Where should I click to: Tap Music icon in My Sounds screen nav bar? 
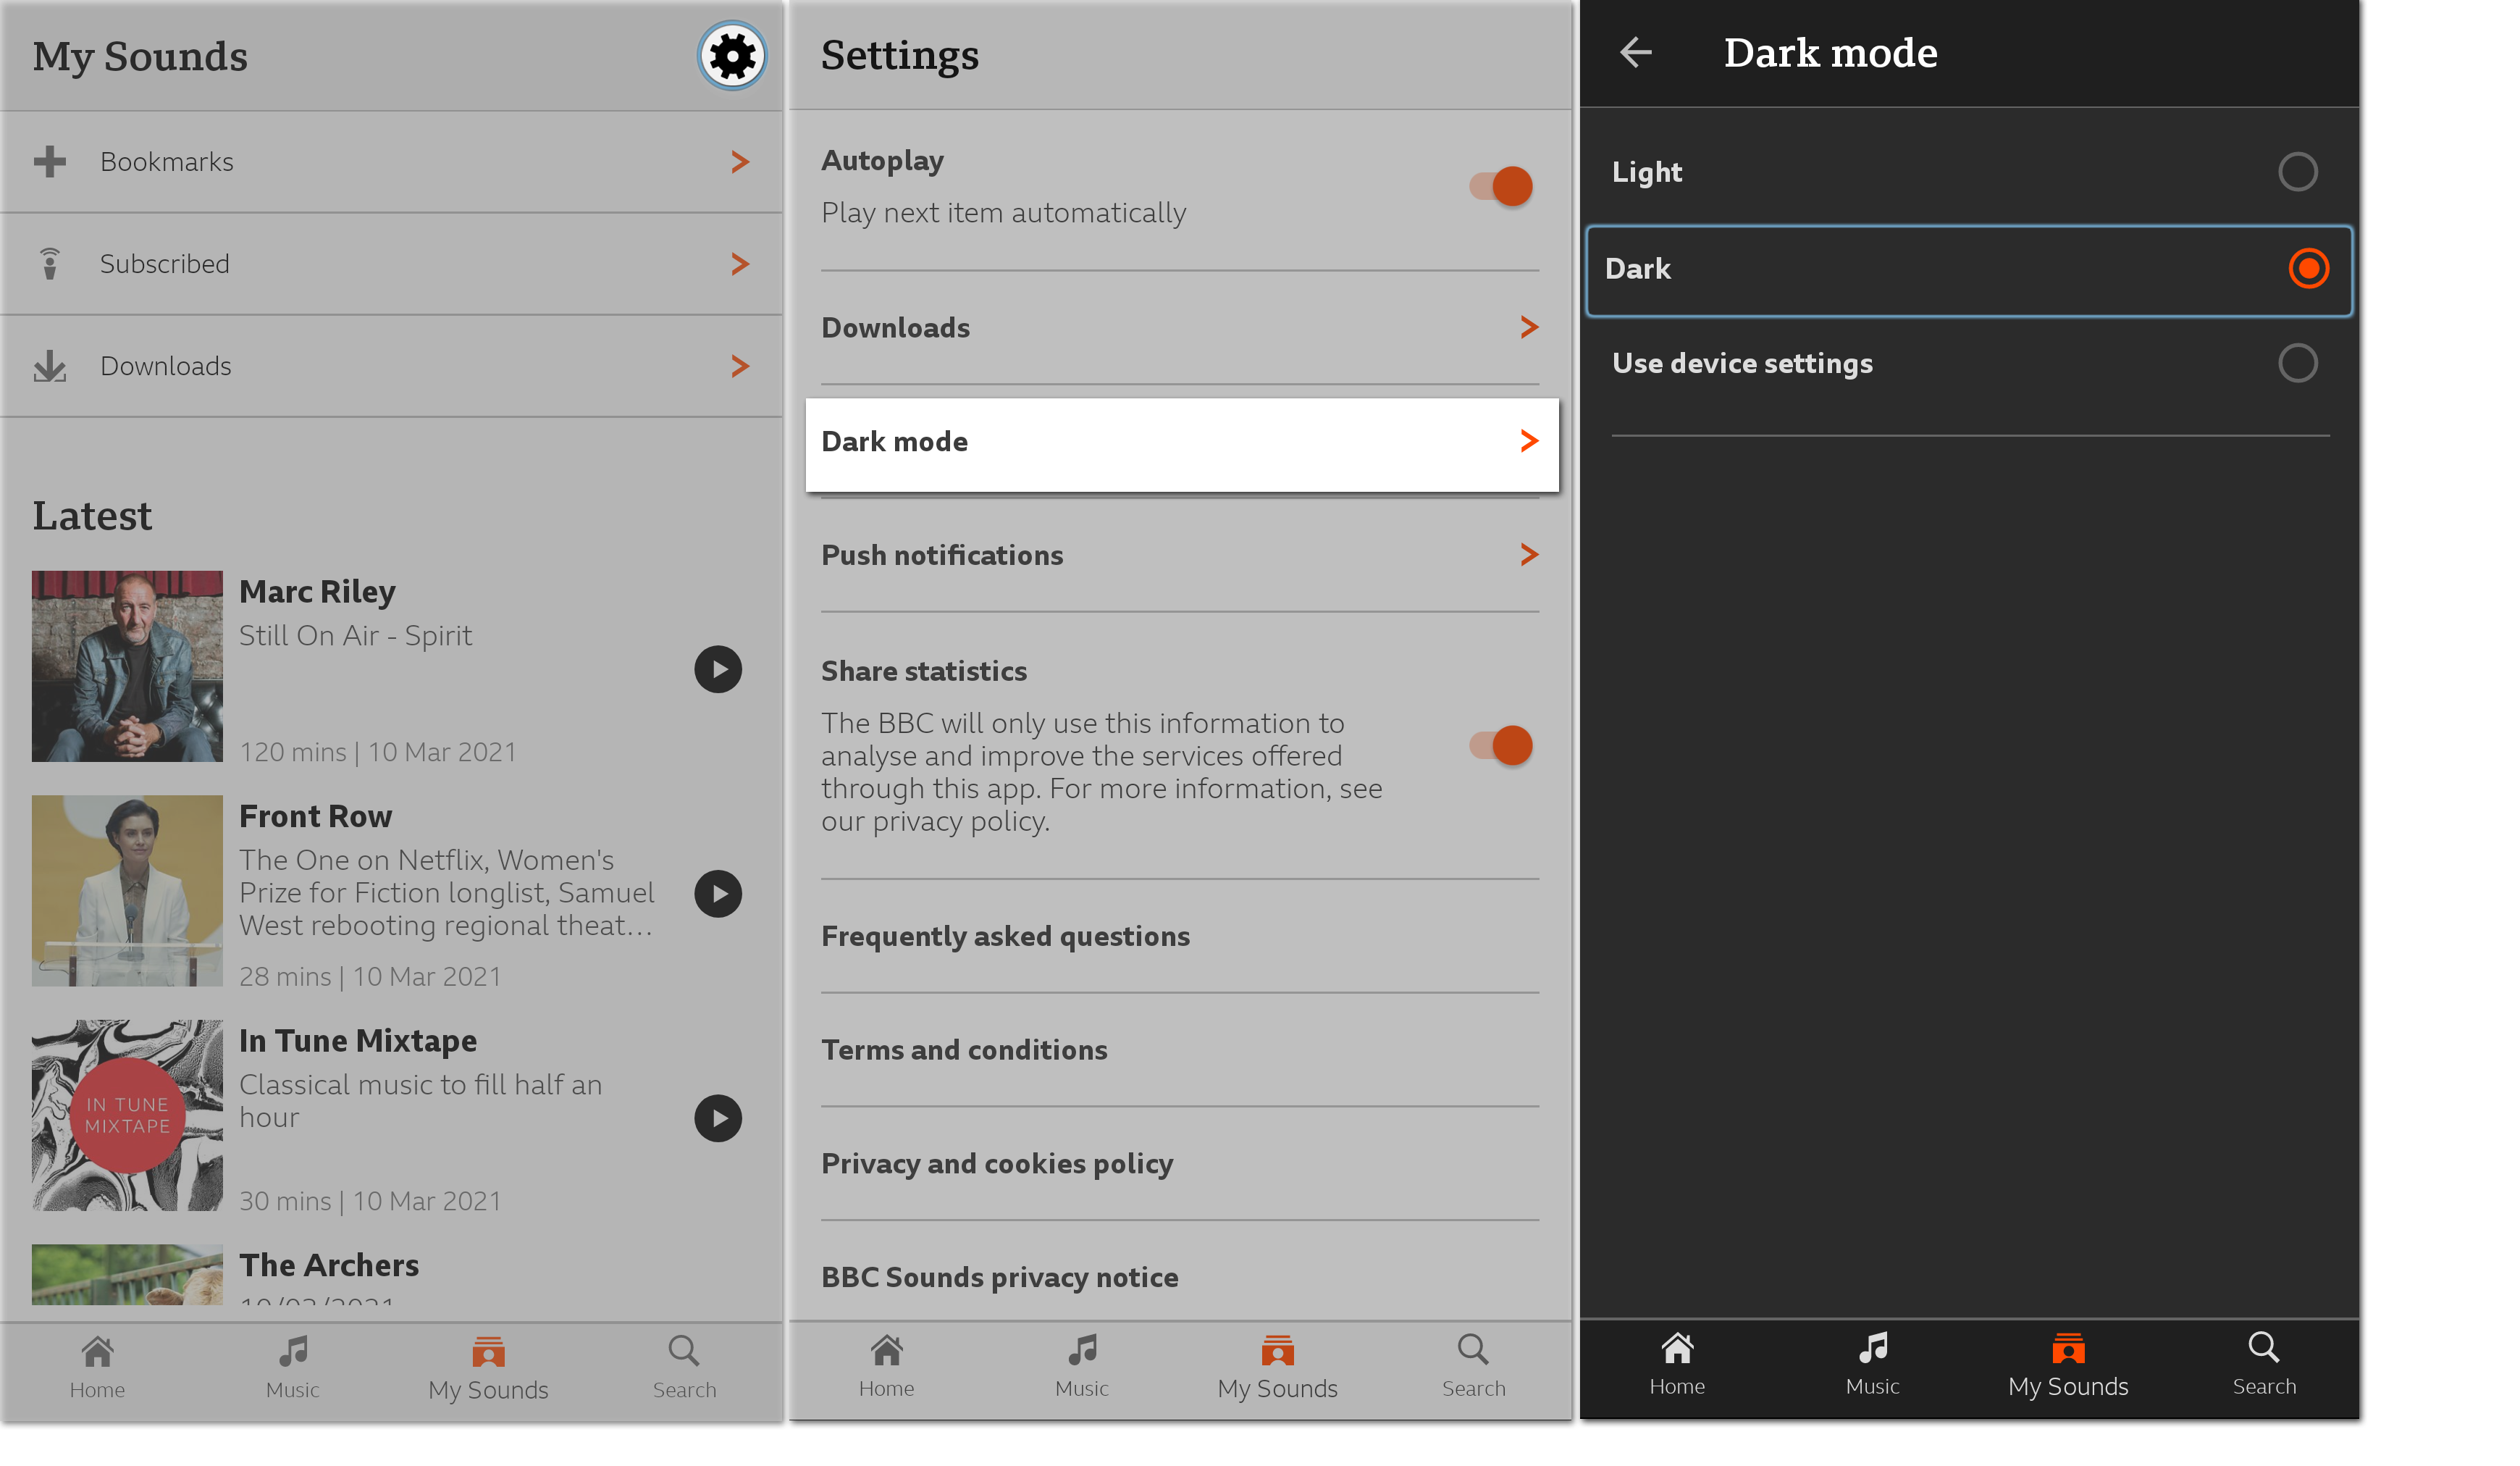pyautogui.click(x=293, y=1350)
